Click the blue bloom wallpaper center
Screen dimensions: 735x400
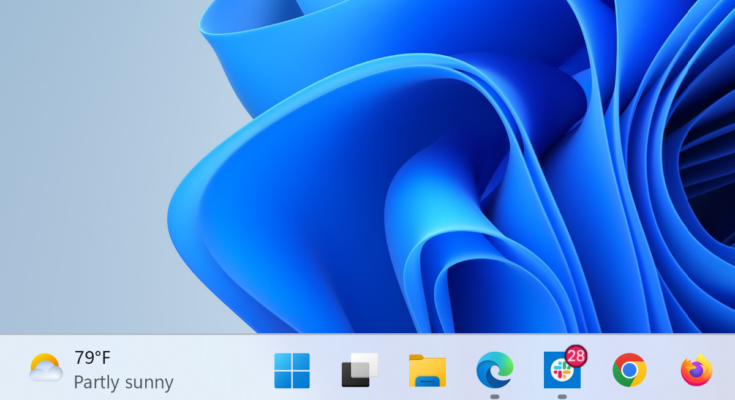pyautogui.click(x=450, y=200)
